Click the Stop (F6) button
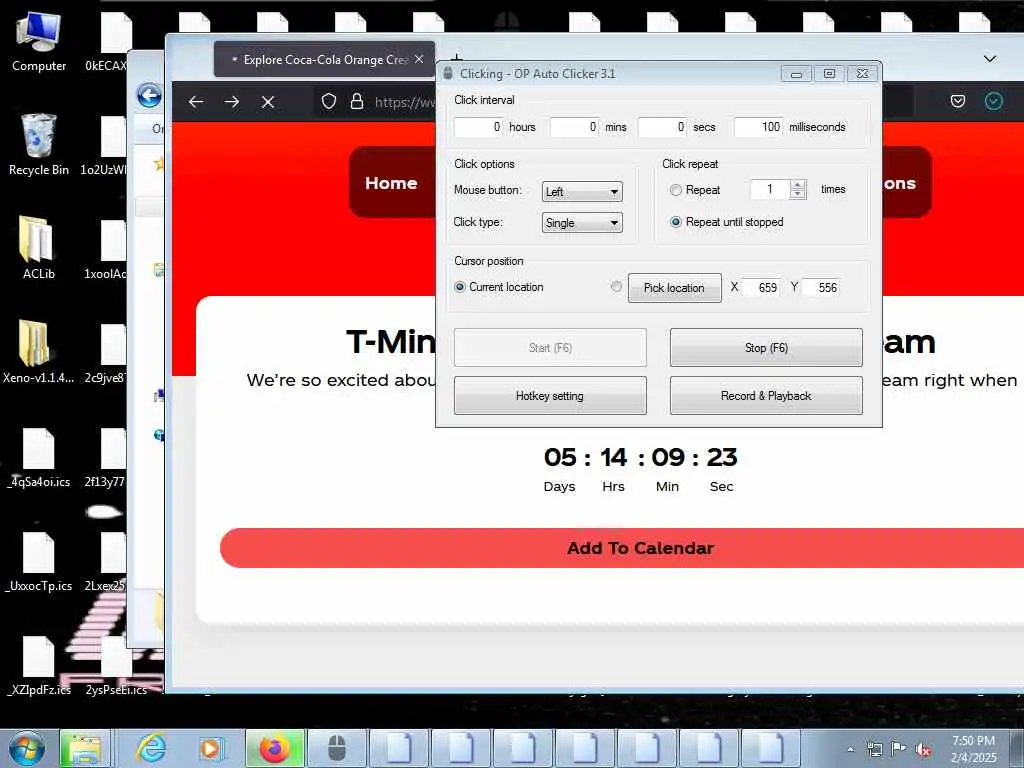Viewport: 1024px width, 768px height. point(766,347)
